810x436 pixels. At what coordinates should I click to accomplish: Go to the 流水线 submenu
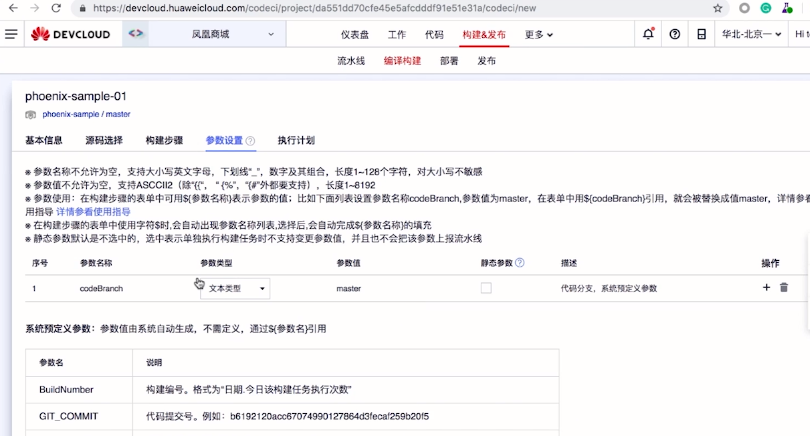351,61
